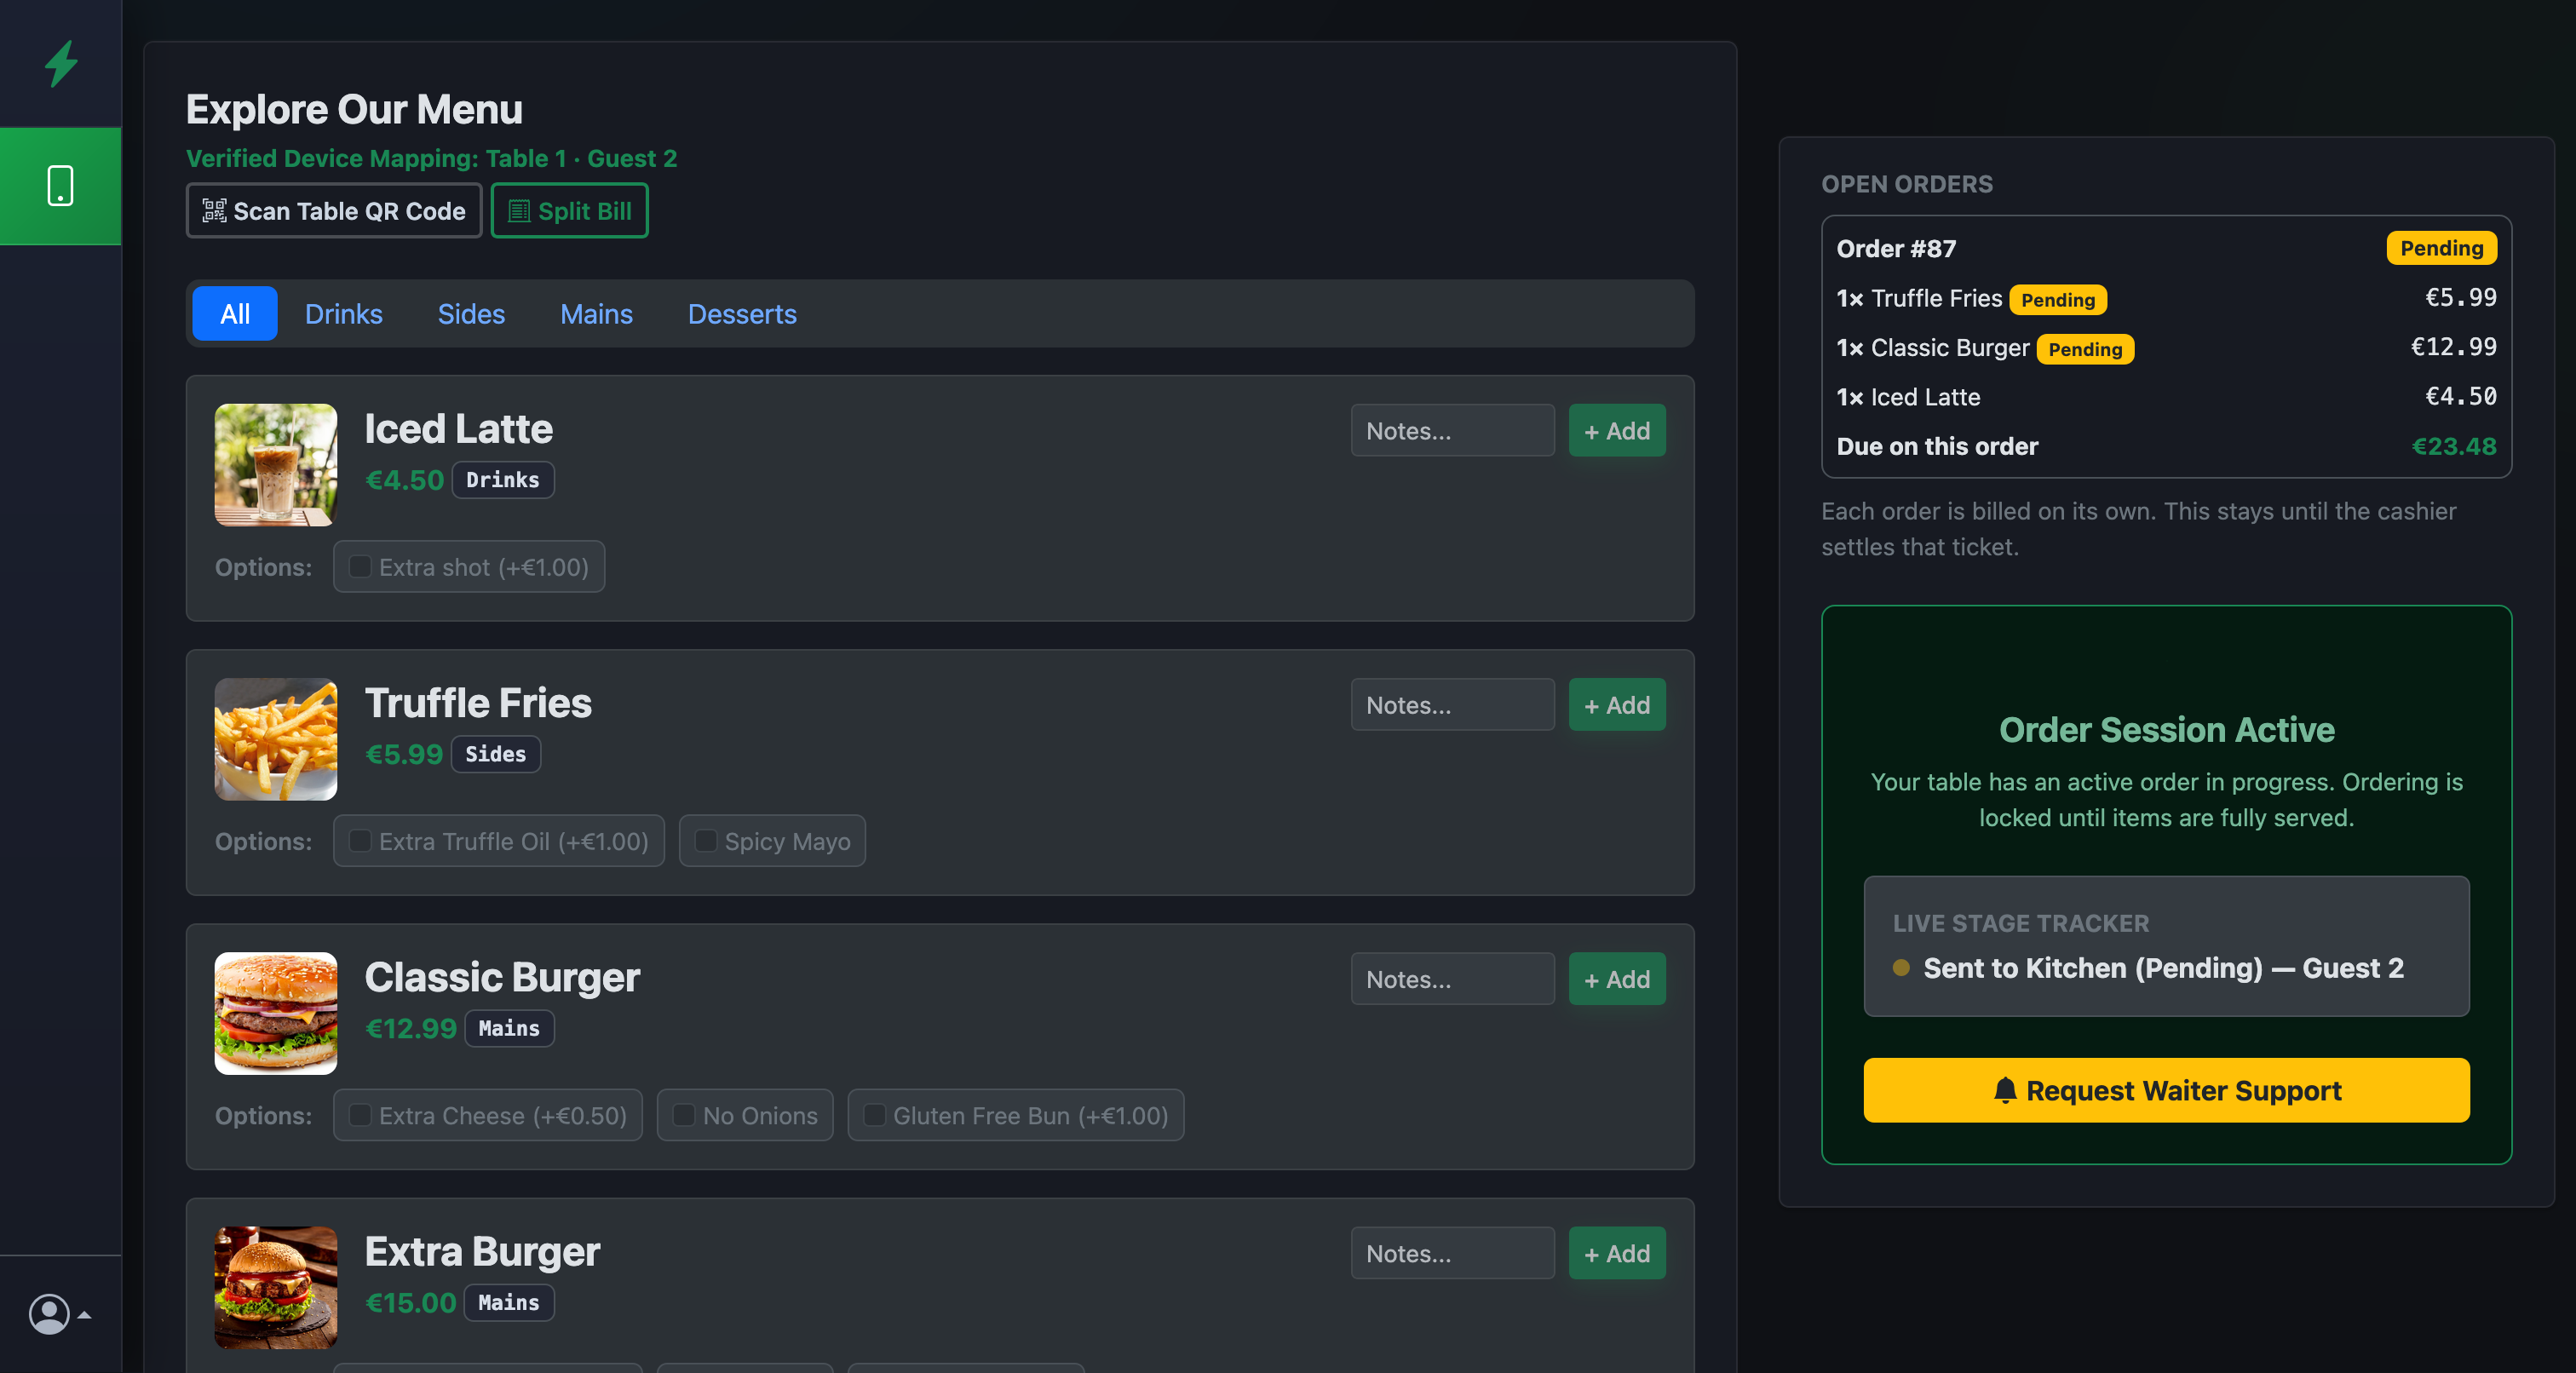Image resolution: width=2576 pixels, height=1373 pixels.
Task: Click the €5.99 price in Order #87
Action: coord(2461,297)
